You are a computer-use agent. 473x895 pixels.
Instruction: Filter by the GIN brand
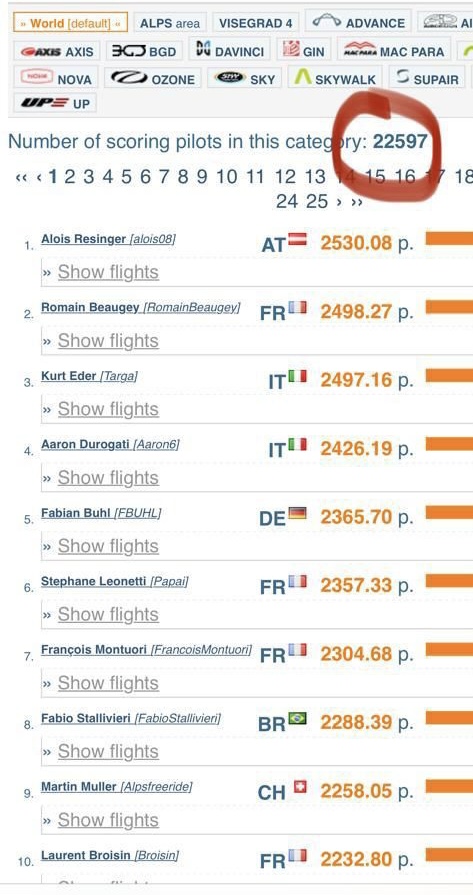click(304, 50)
